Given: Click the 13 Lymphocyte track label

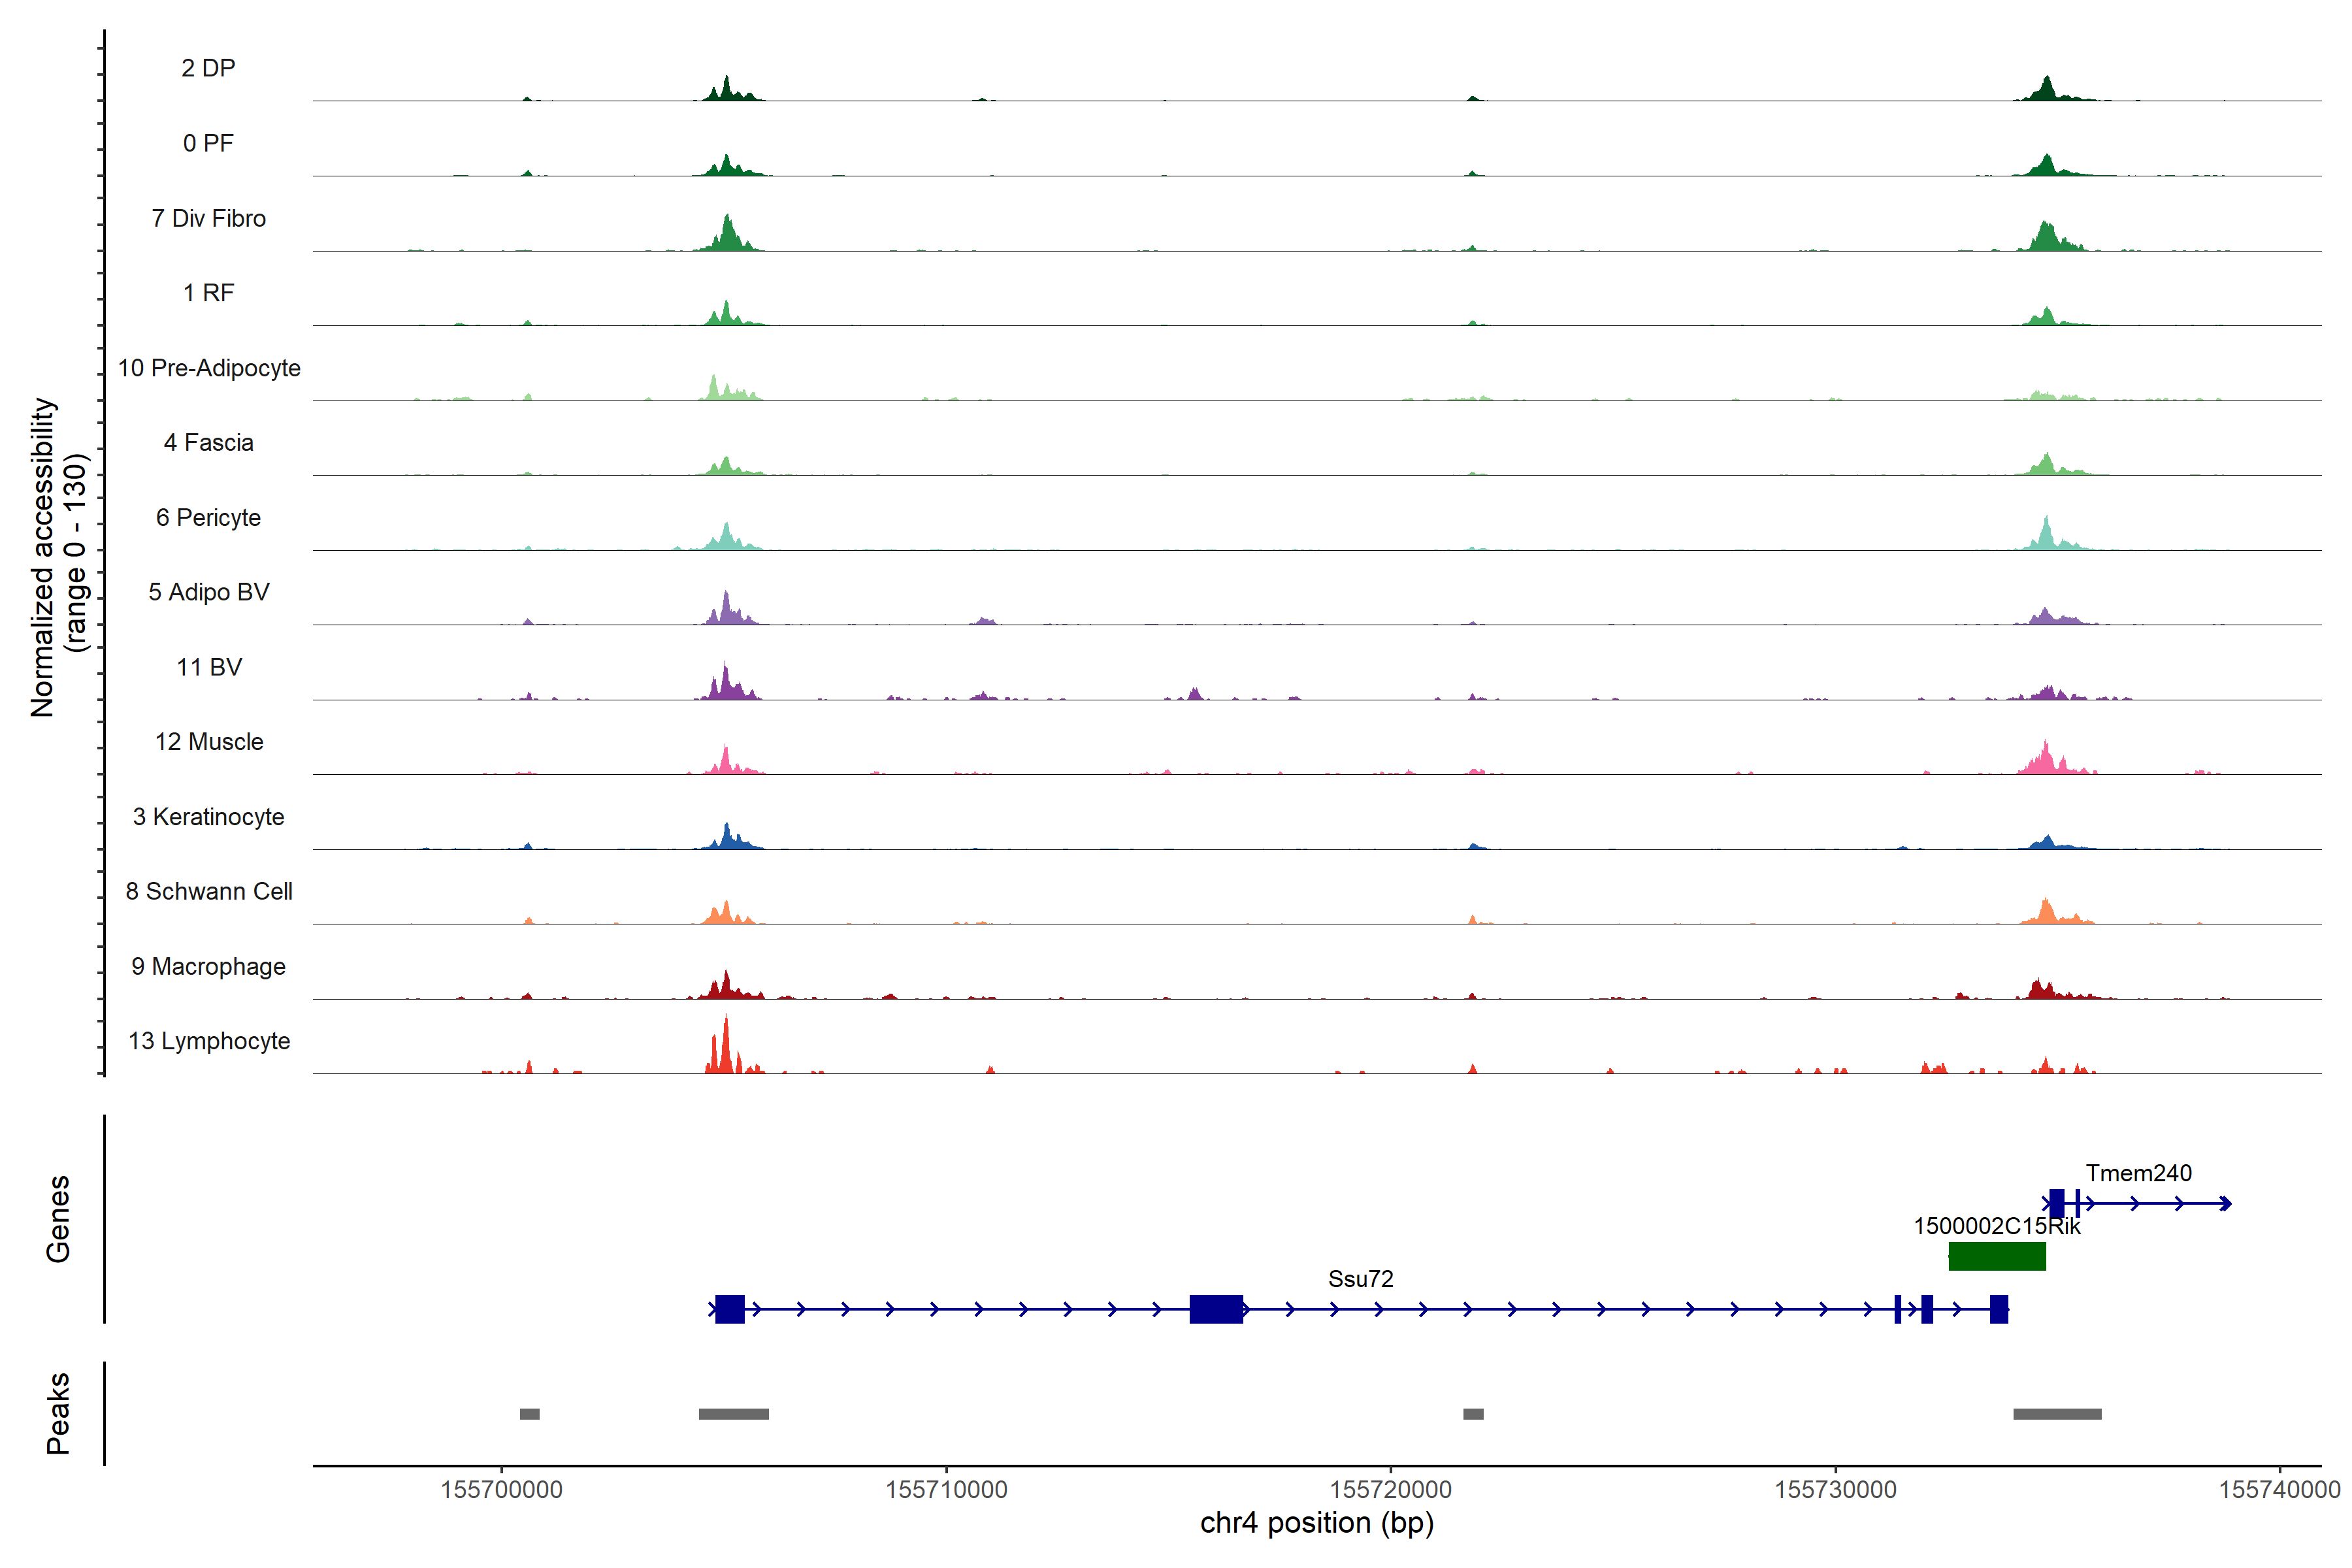Looking at the screenshot, I should coord(209,1041).
